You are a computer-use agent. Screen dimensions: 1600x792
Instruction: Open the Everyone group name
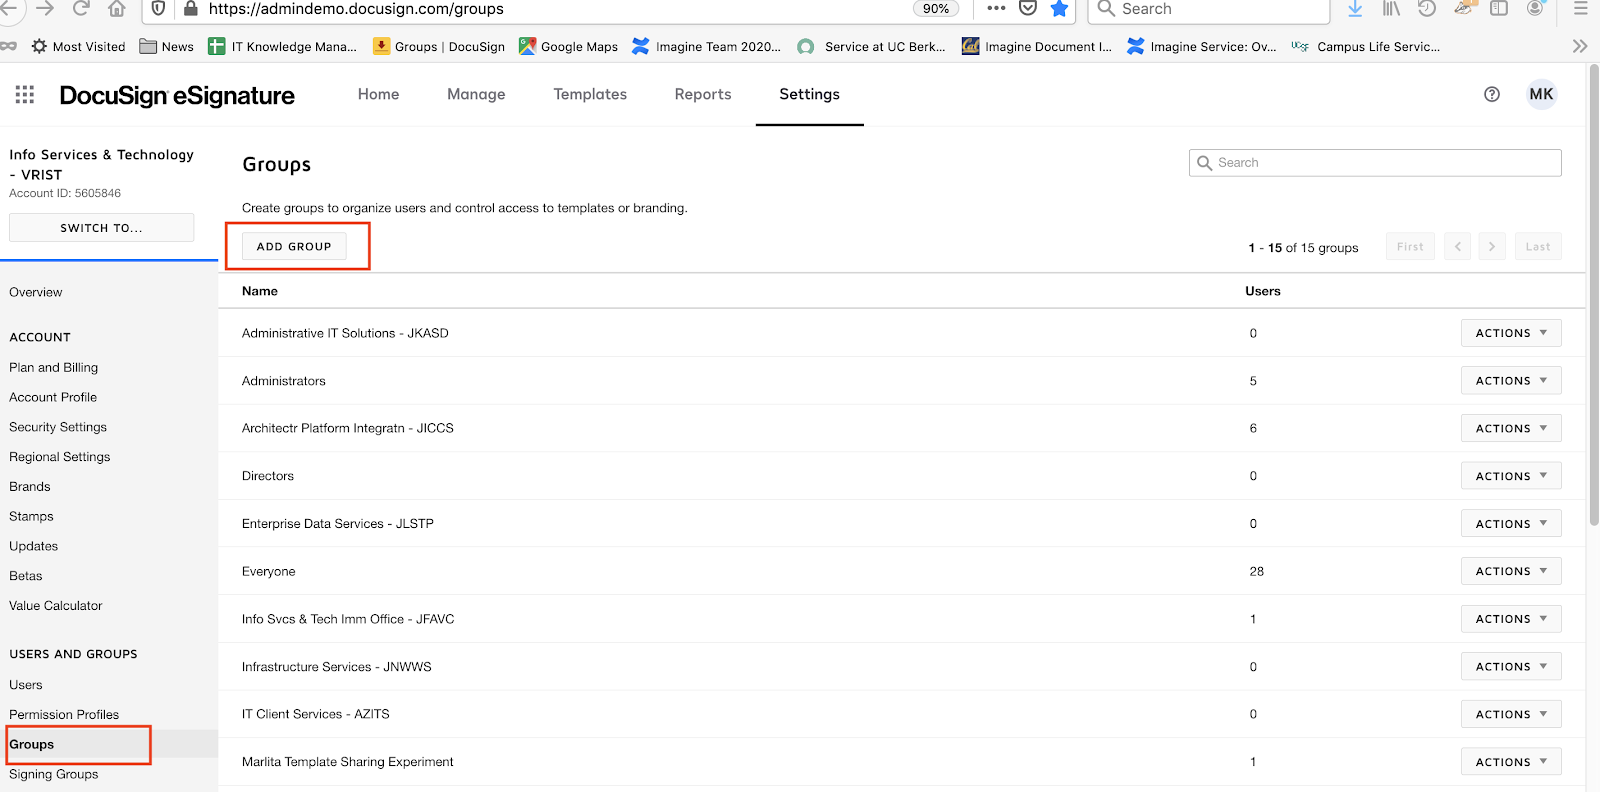click(269, 572)
